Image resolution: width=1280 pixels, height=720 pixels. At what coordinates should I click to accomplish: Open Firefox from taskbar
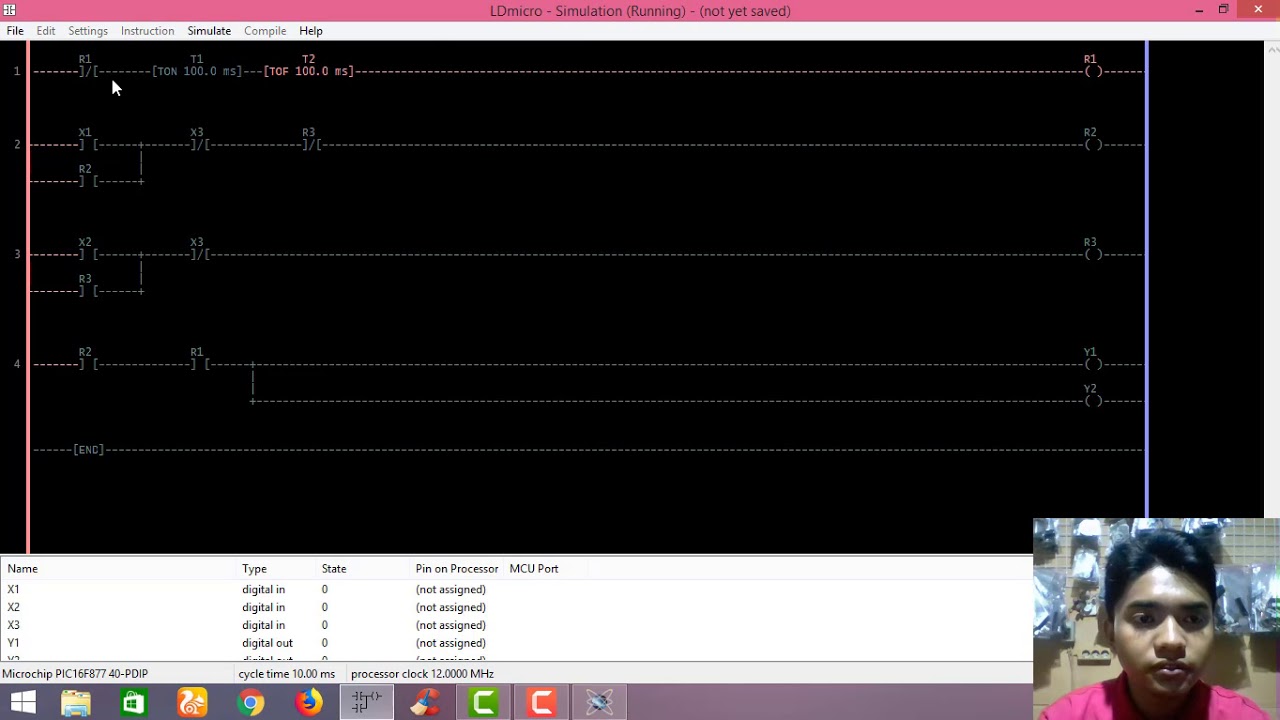[x=309, y=703]
